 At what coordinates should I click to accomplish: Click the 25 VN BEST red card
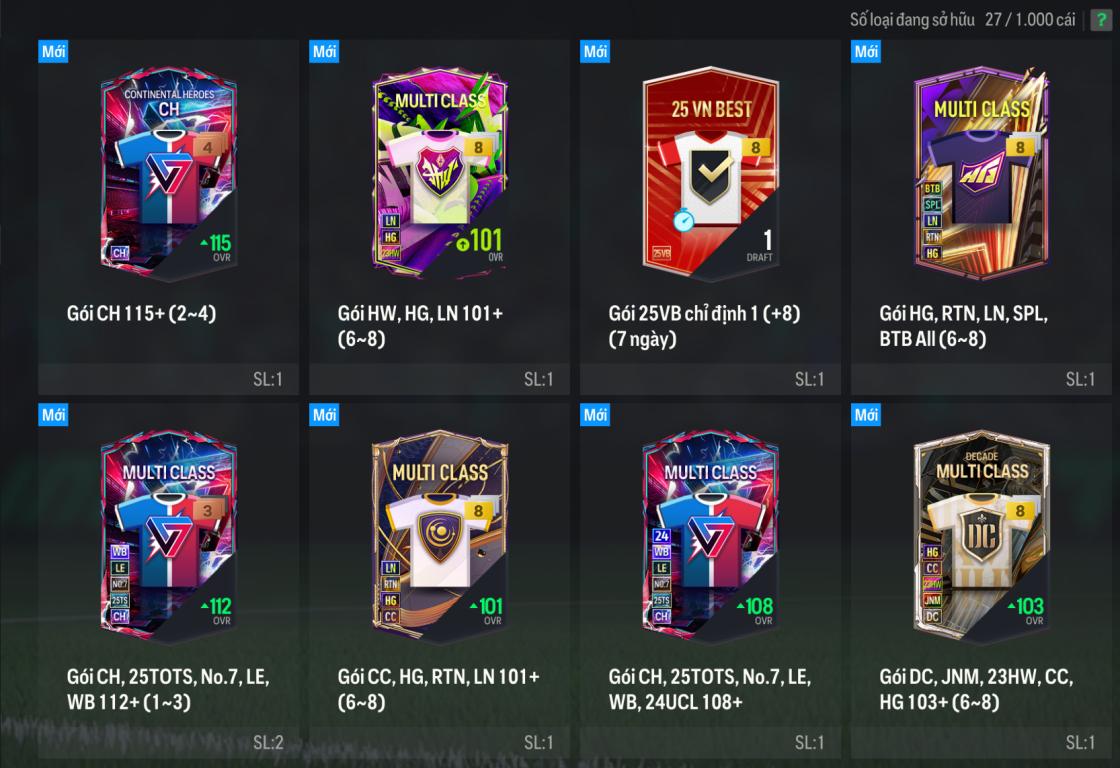pyautogui.click(x=710, y=172)
